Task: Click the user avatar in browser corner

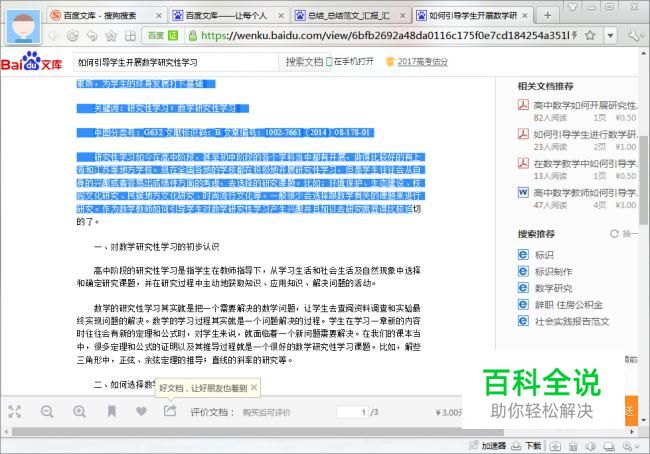Action: 23,26
